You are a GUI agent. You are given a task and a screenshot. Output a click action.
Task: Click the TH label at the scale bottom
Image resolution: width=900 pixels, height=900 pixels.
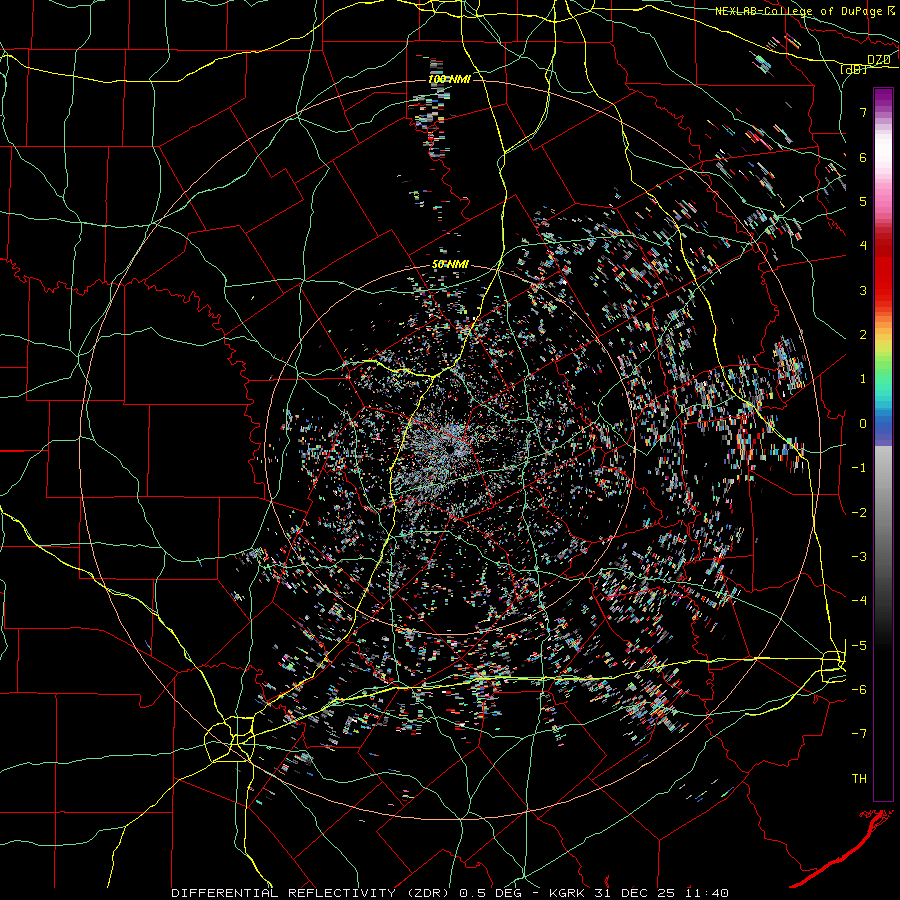point(859,779)
